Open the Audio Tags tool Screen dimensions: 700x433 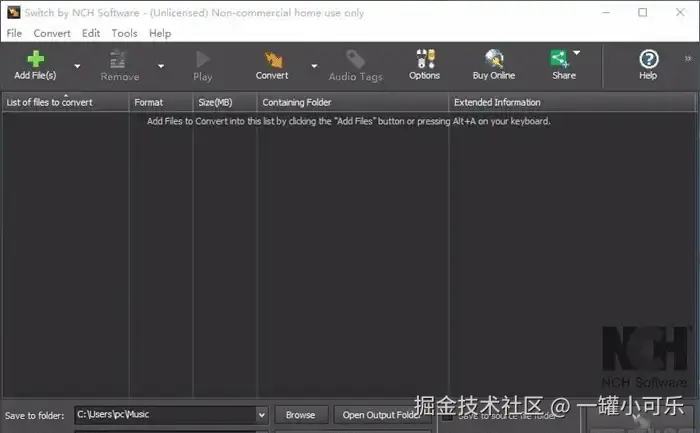[355, 66]
